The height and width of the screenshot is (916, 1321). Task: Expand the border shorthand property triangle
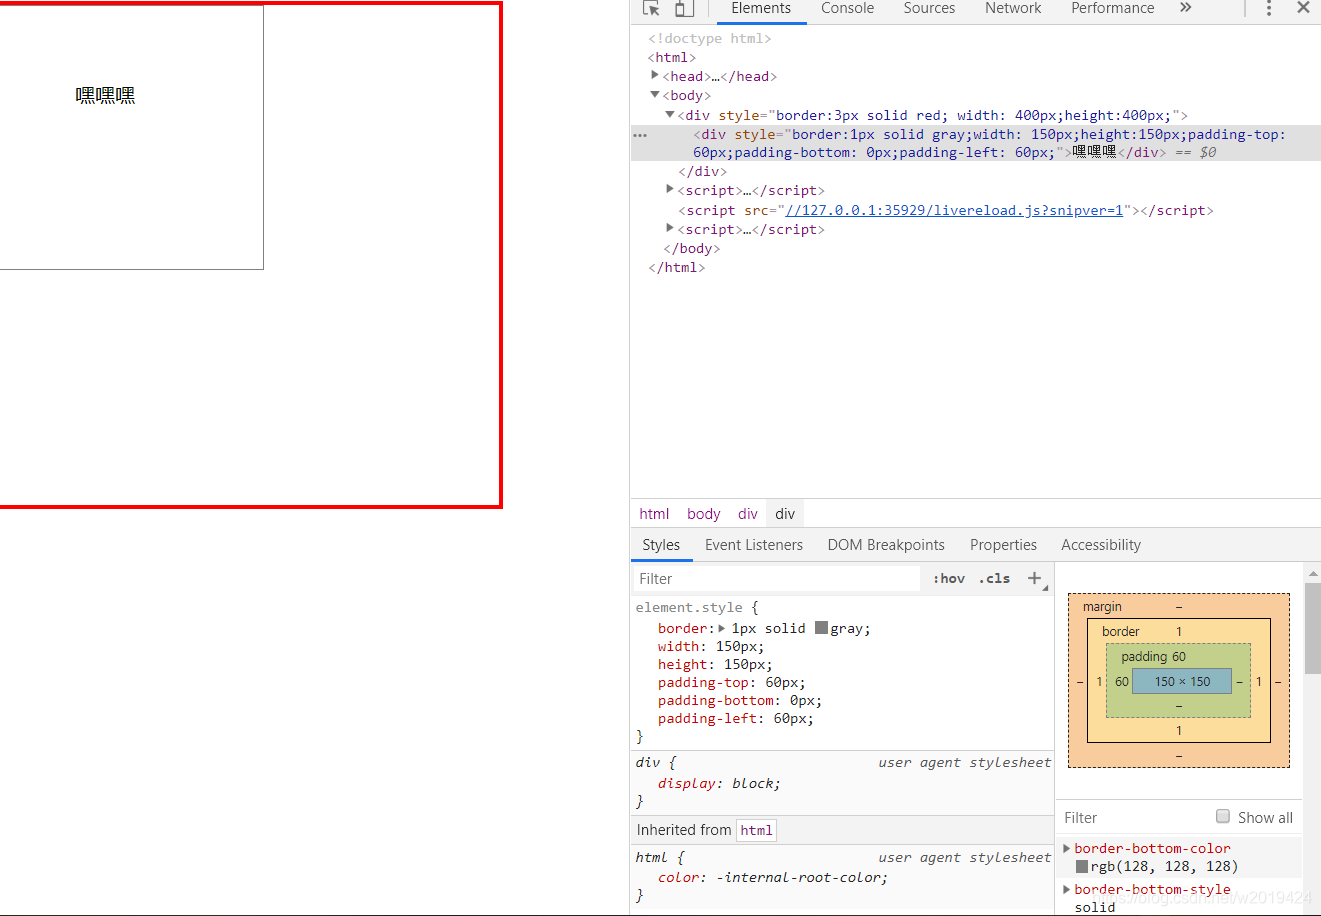point(722,628)
